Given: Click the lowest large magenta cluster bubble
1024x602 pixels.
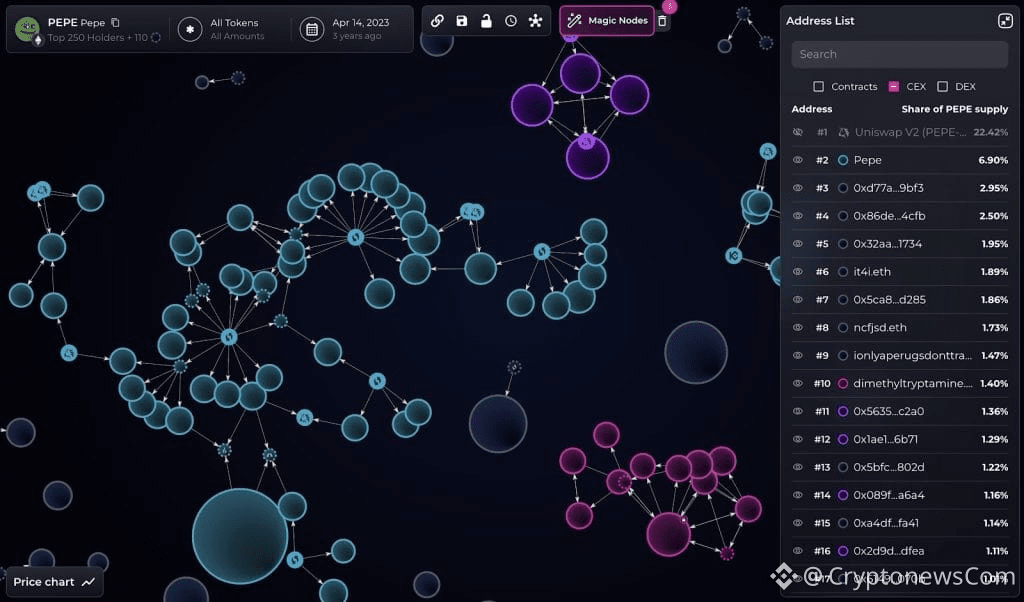Looking at the screenshot, I should click(668, 534).
